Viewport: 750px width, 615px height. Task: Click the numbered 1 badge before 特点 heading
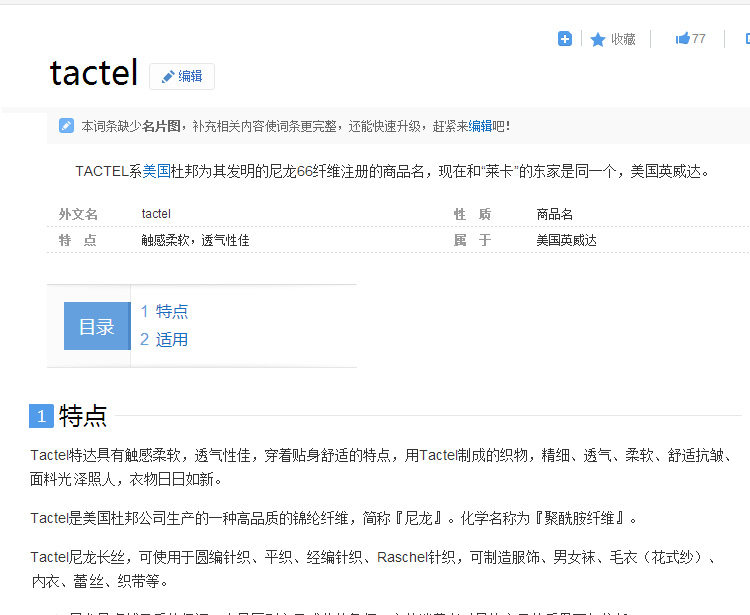click(x=41, y=416)
